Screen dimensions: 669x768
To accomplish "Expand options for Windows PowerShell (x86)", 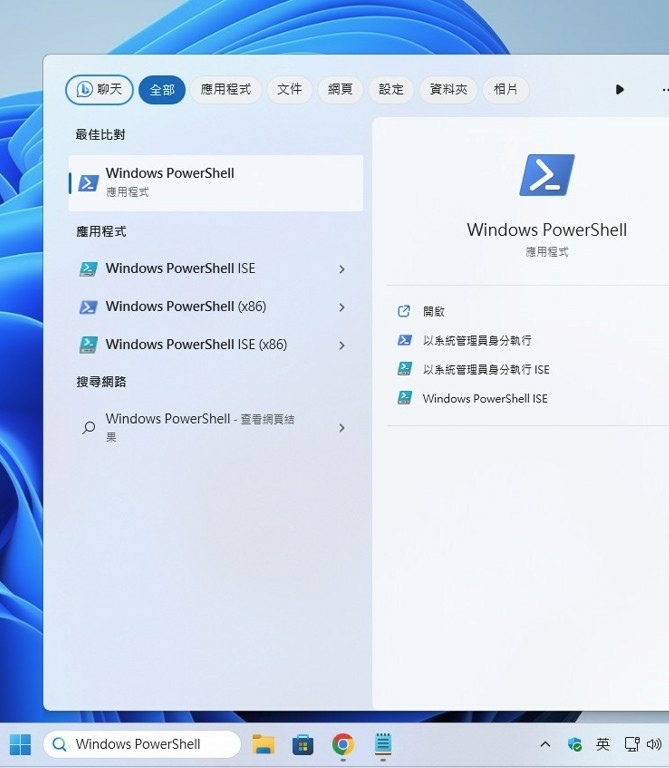I will [x=342, y=308].
